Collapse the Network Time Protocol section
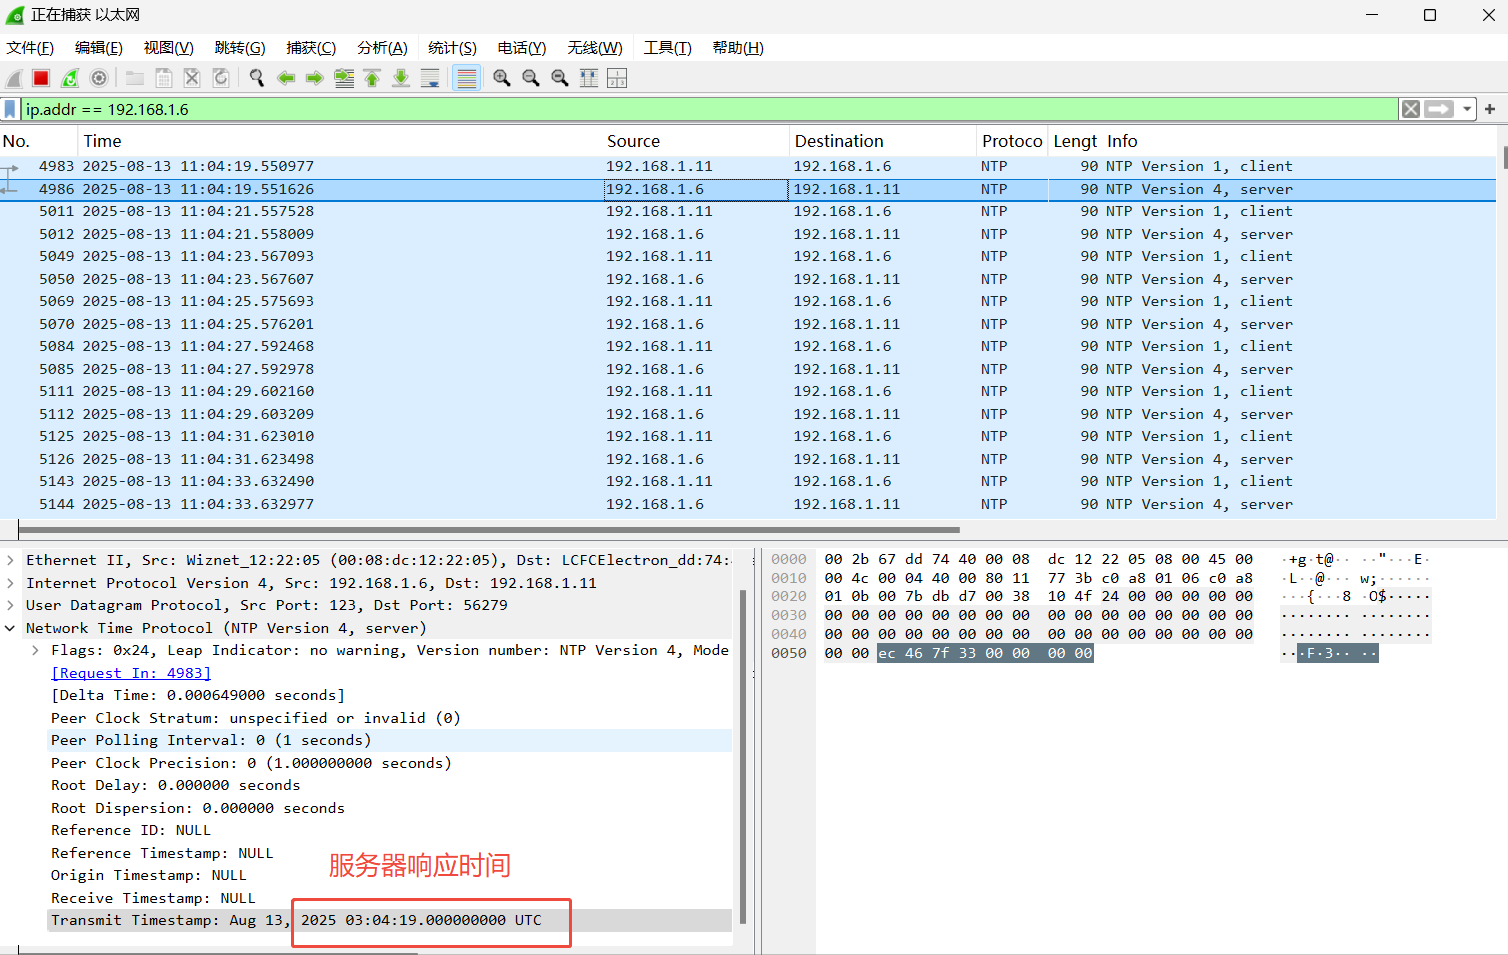 pos(10,628)
